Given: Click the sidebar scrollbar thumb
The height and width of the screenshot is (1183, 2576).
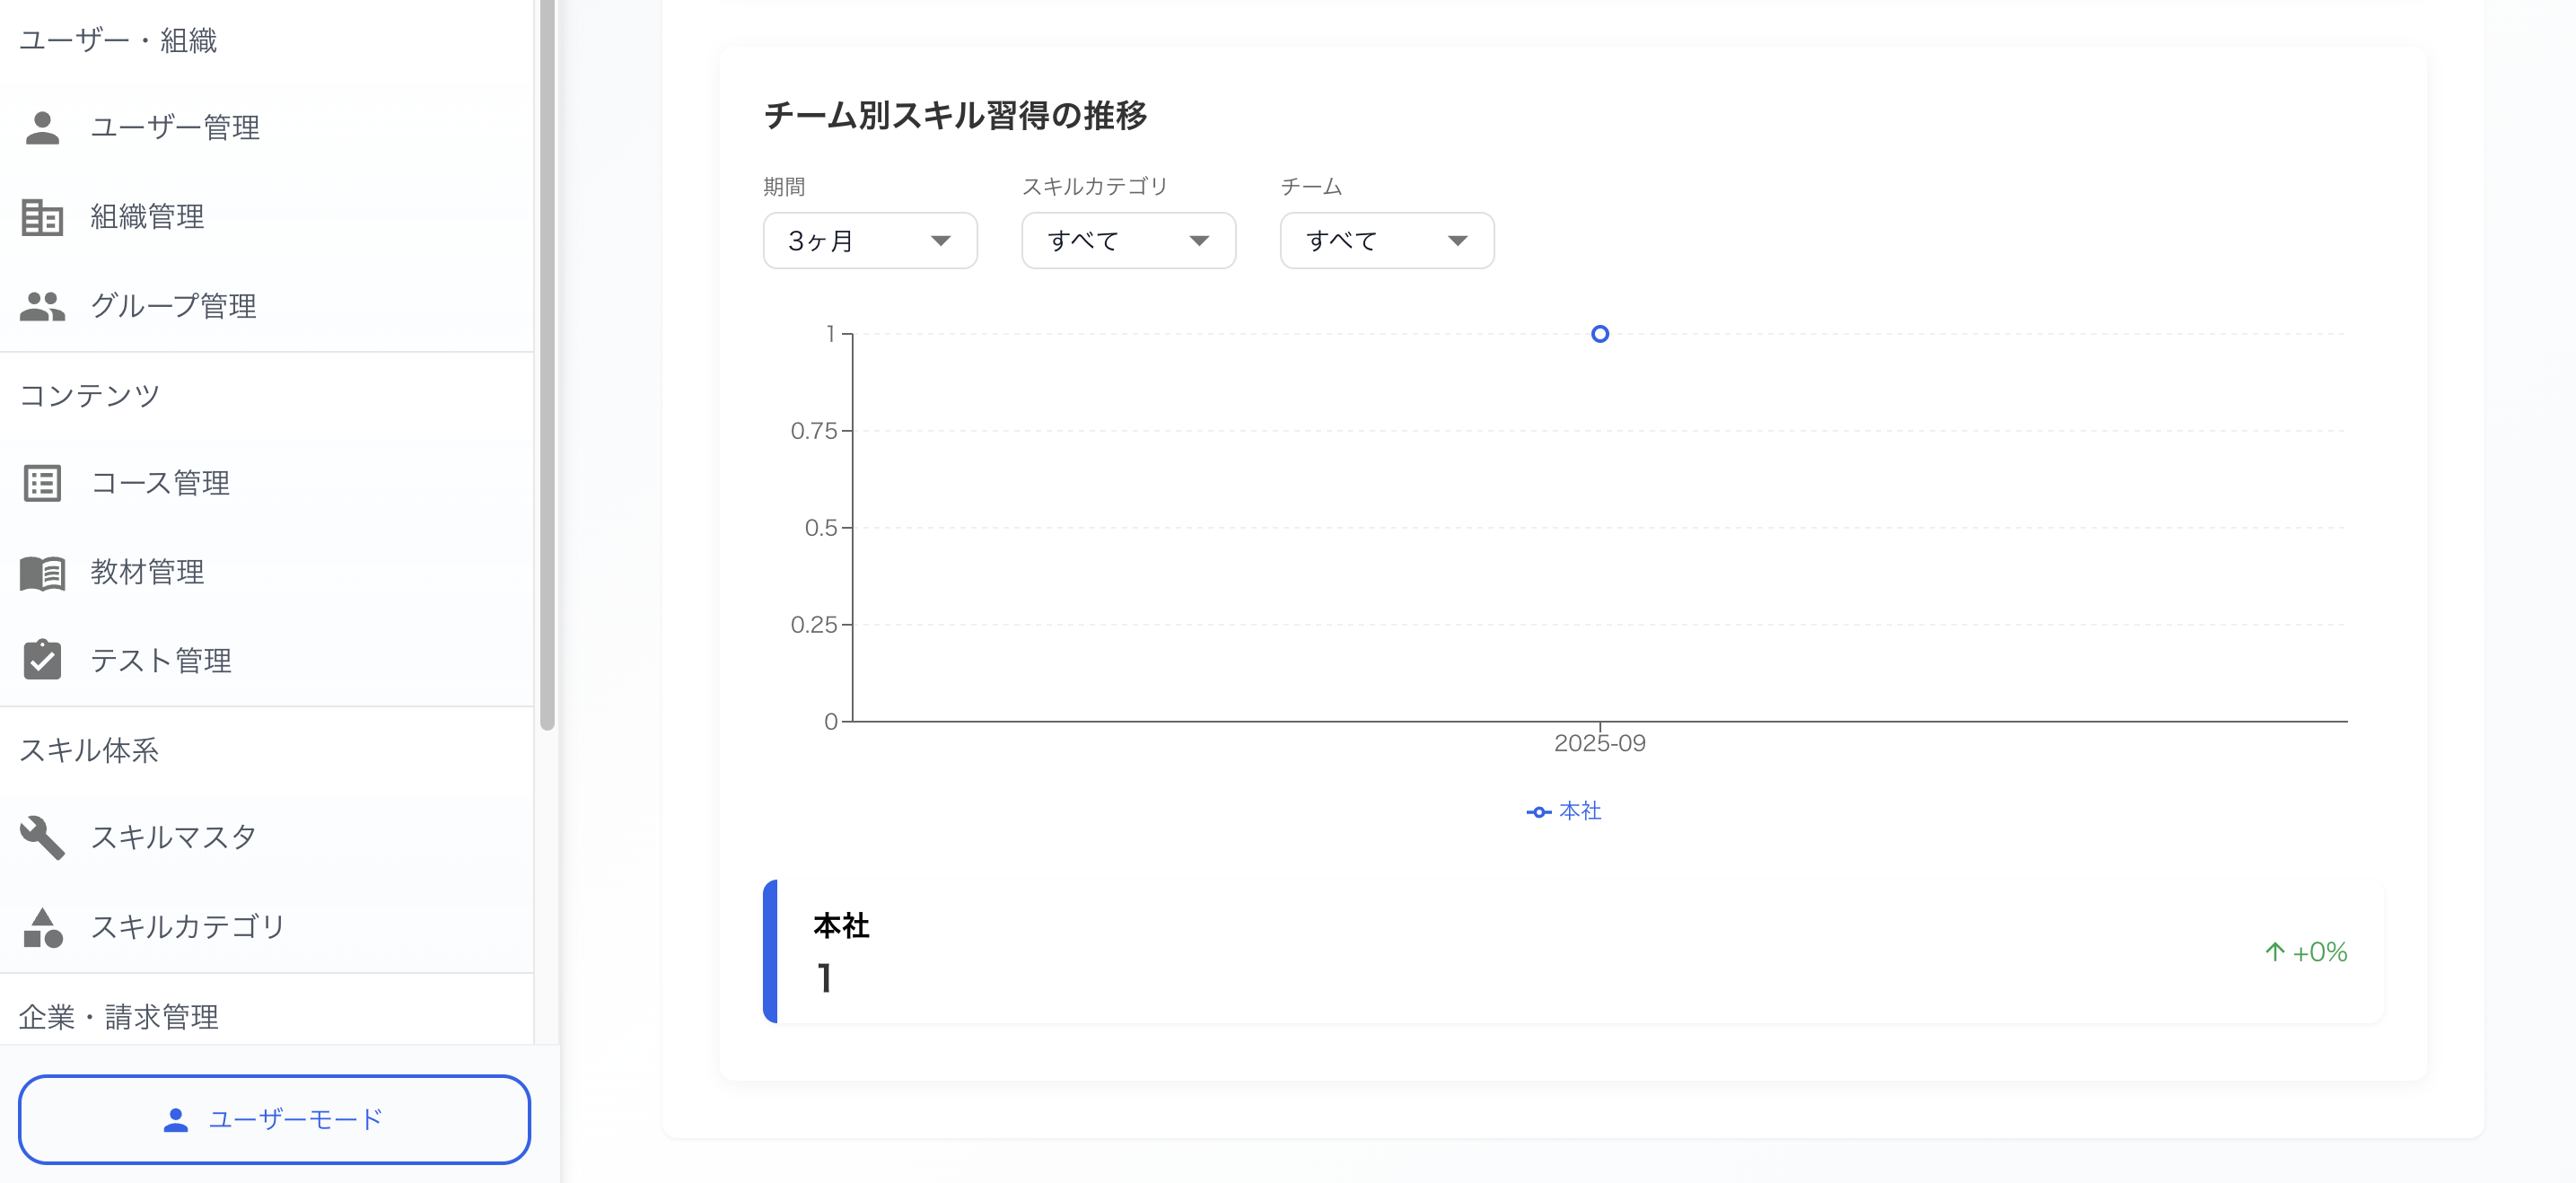Looking at the screenshot, I should click(548, 360).
